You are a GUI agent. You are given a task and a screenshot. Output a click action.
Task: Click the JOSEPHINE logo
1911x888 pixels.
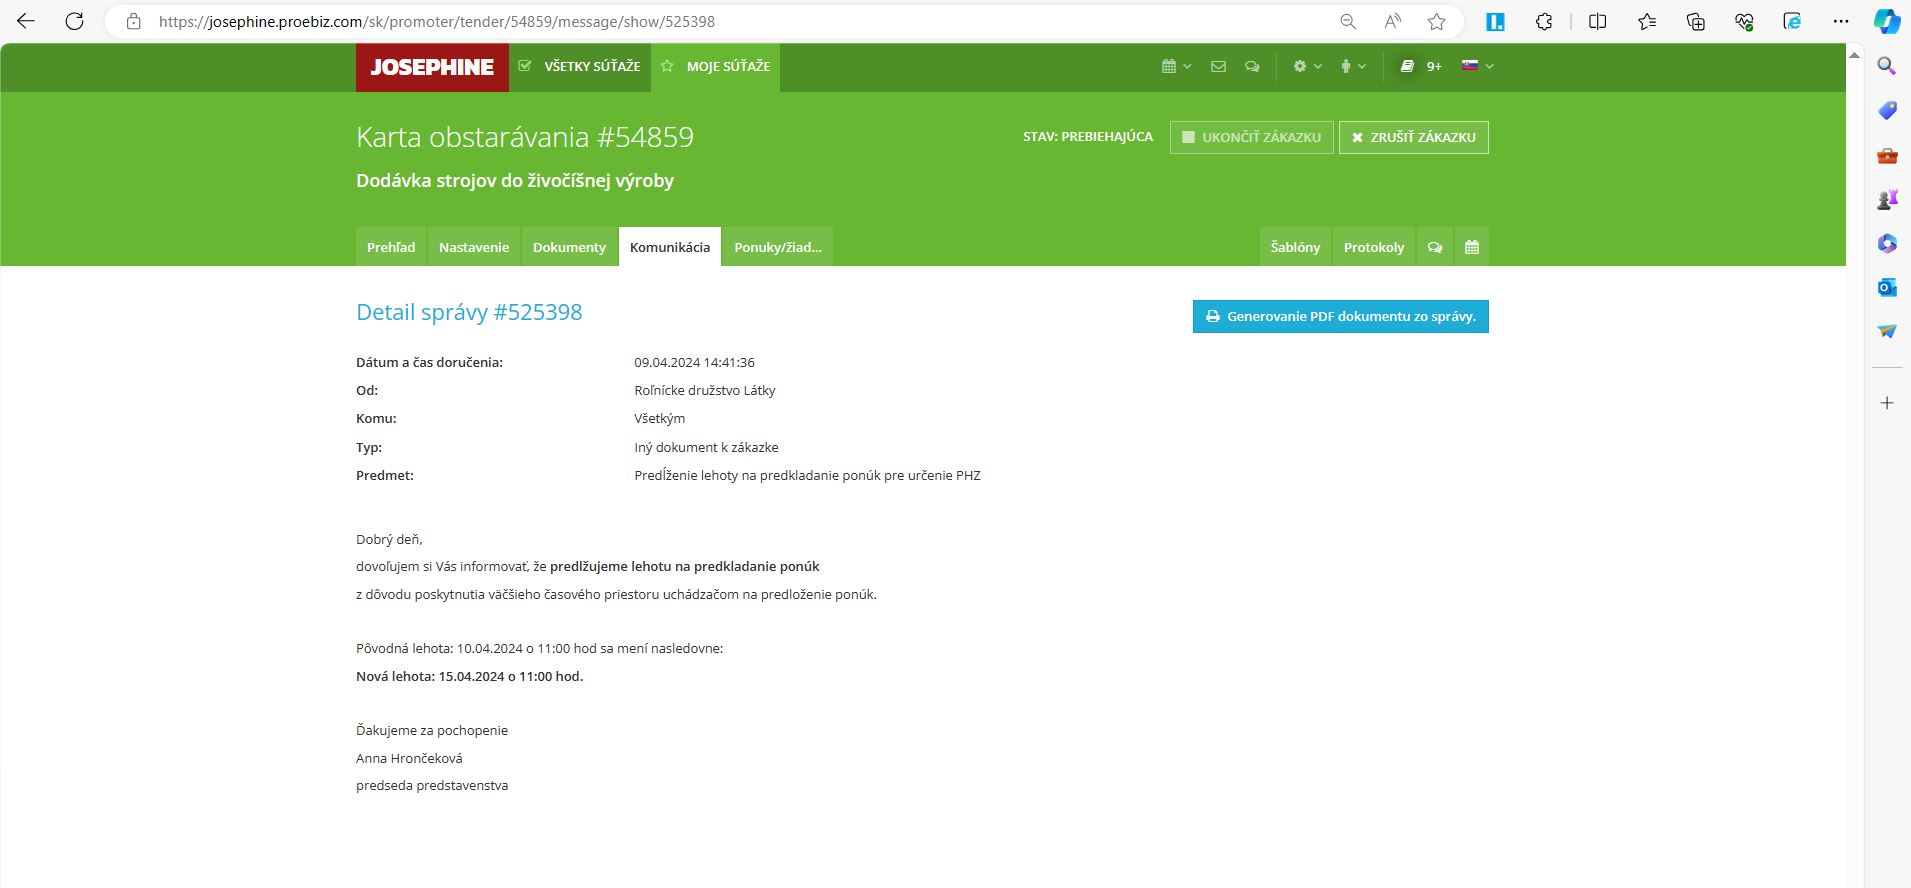432,67
